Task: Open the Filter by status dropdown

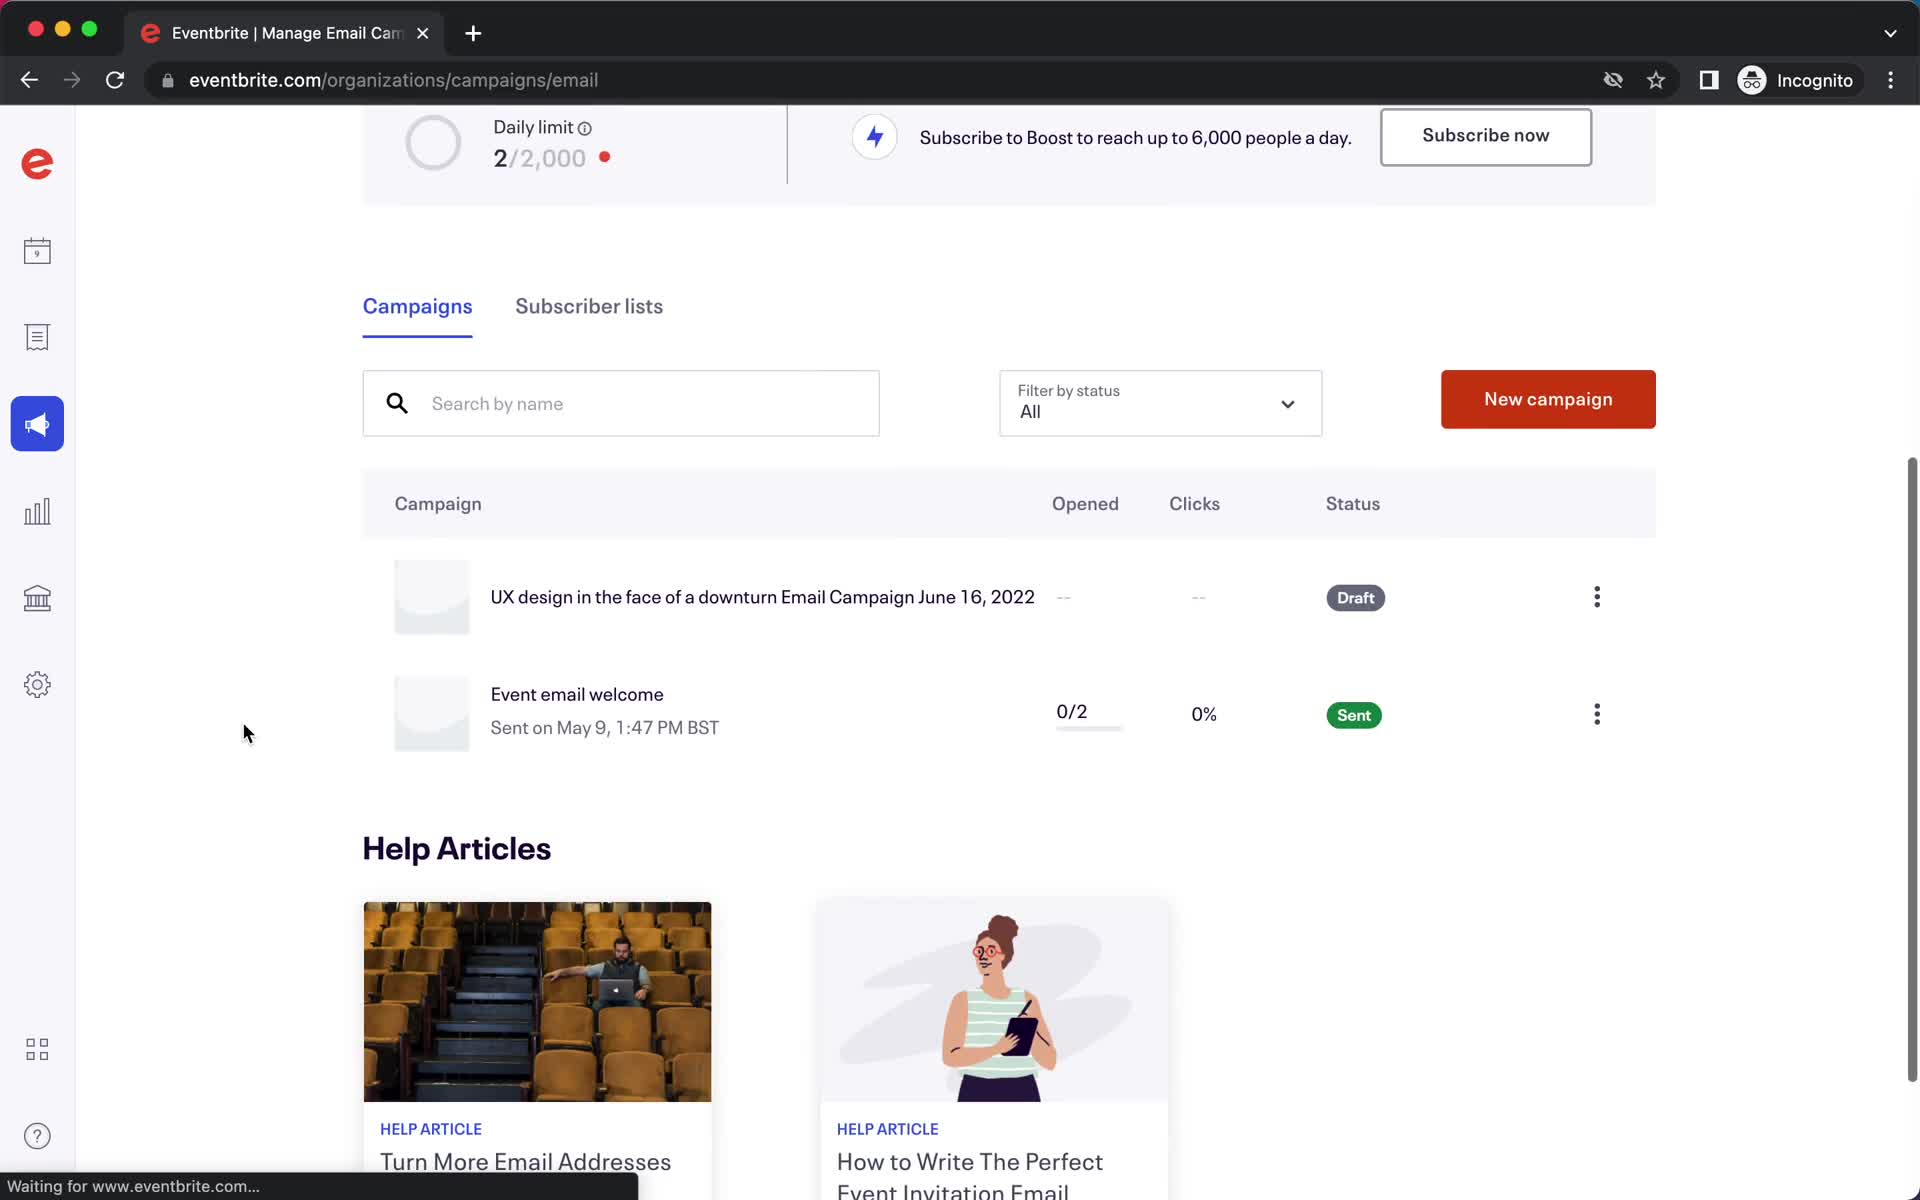Action: [1160, 403]
